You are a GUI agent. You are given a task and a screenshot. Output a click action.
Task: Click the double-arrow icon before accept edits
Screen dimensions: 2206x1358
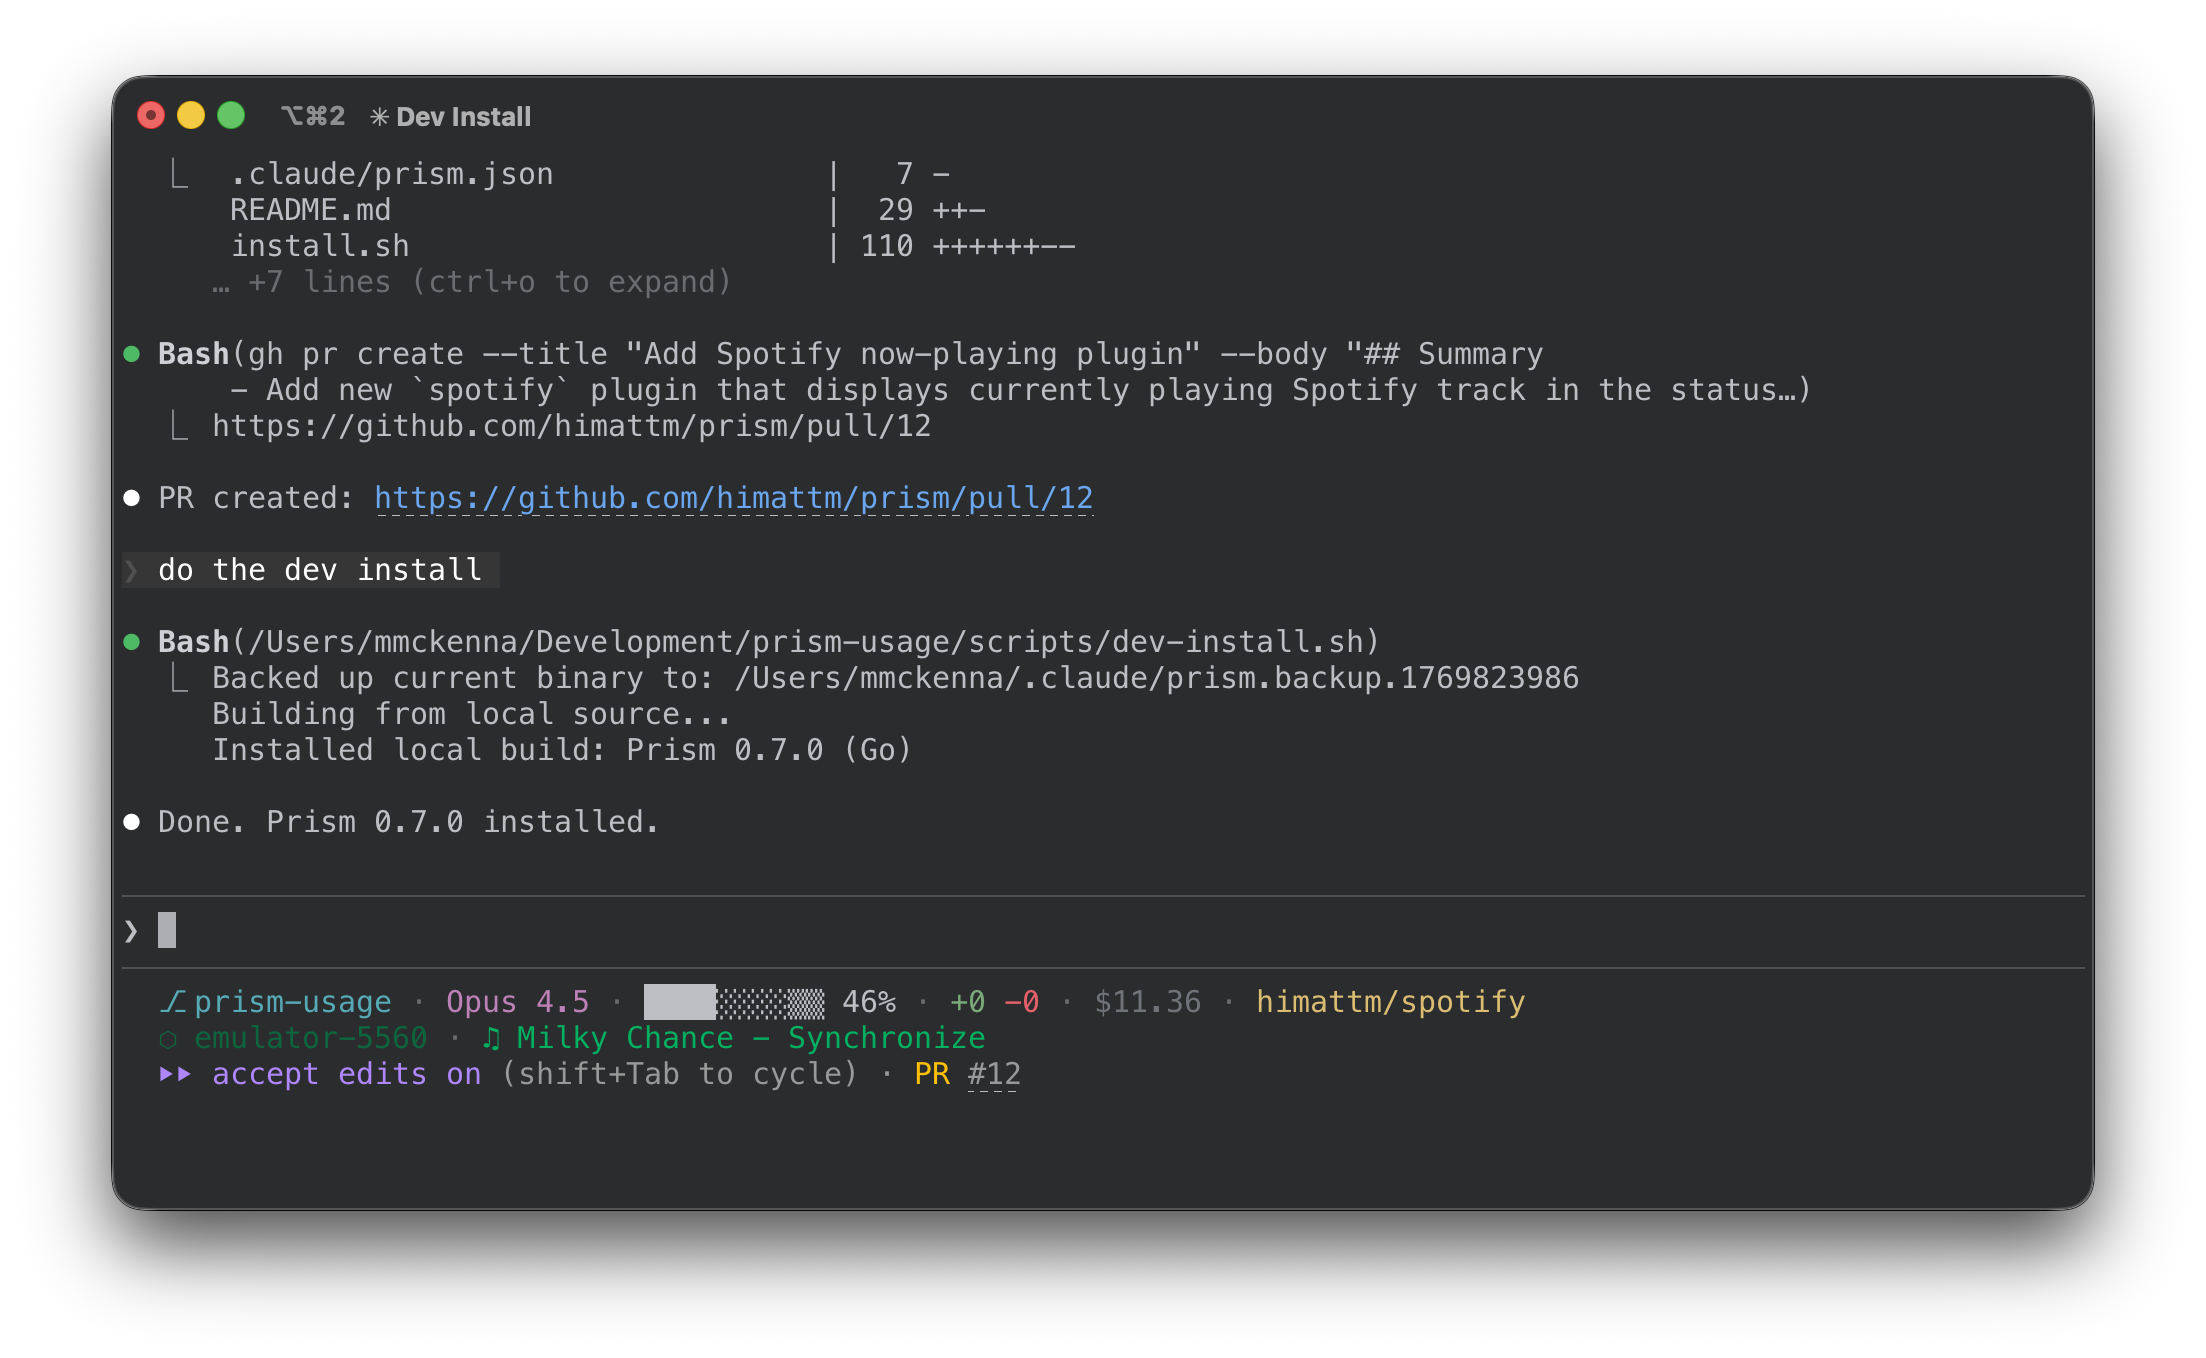click(x=175, y=1074)
